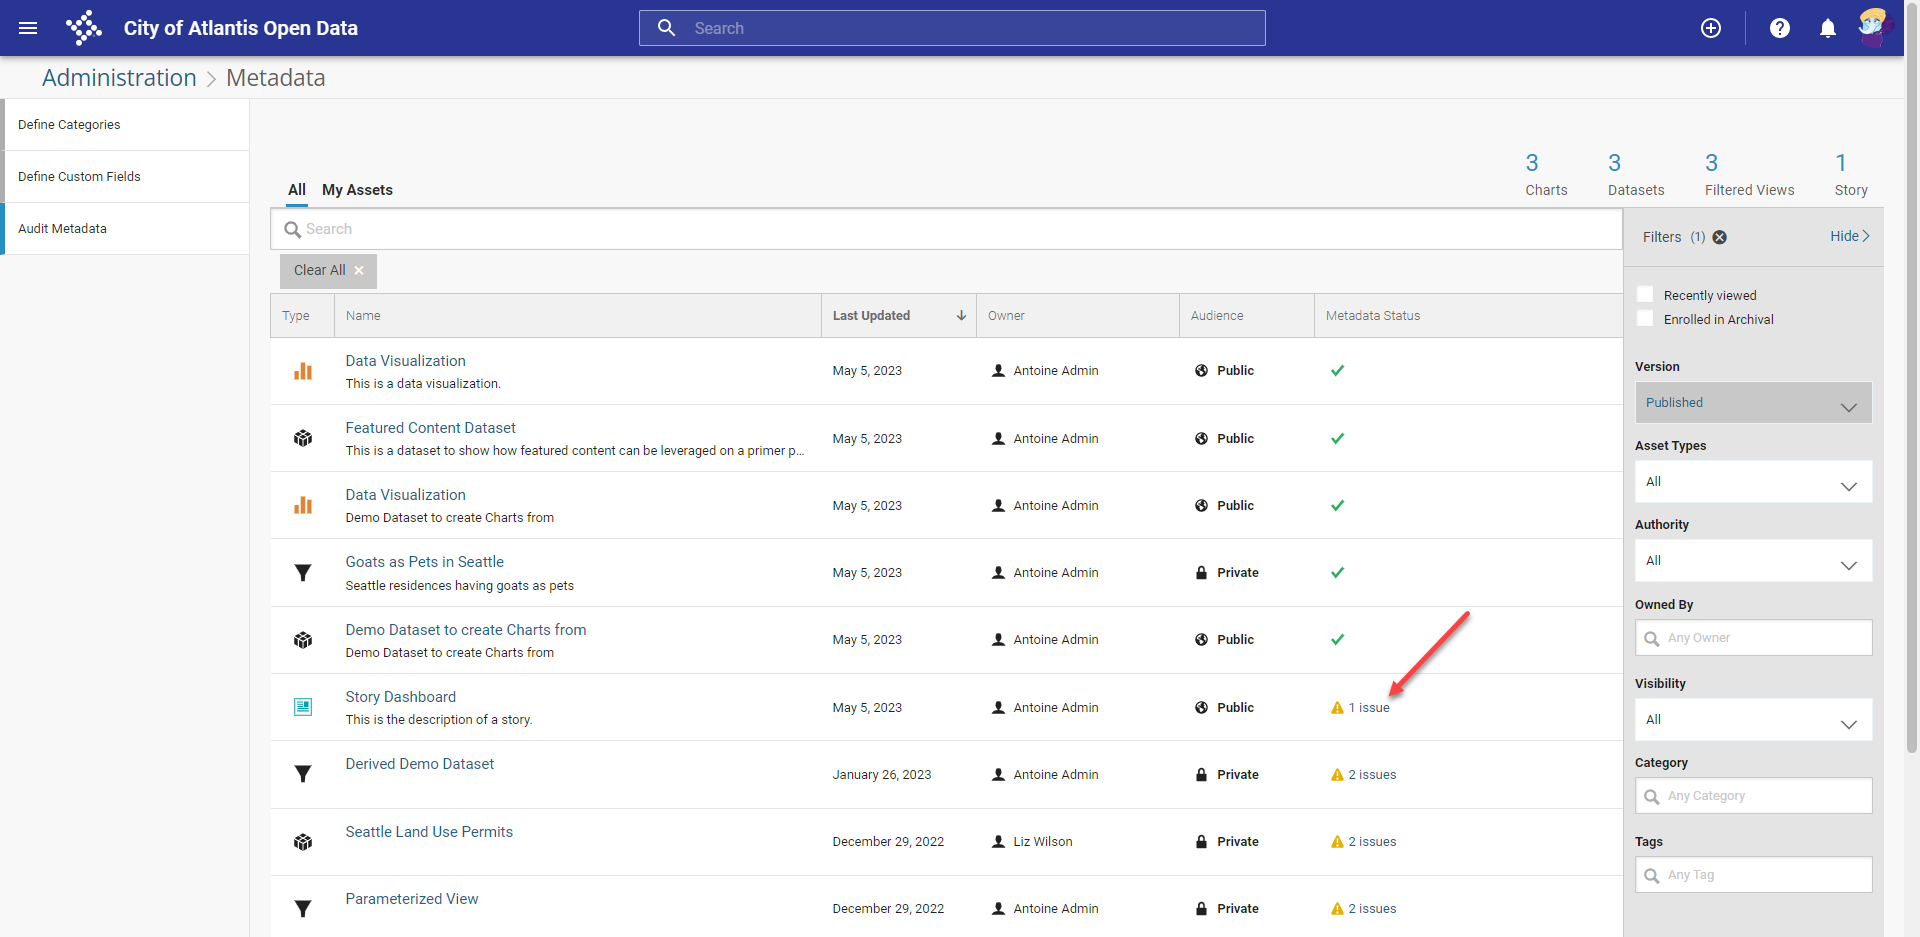The height and width of the screenshot is (937, 1920).
Task: Hide the Filters panel
Action: [1849, 236]
